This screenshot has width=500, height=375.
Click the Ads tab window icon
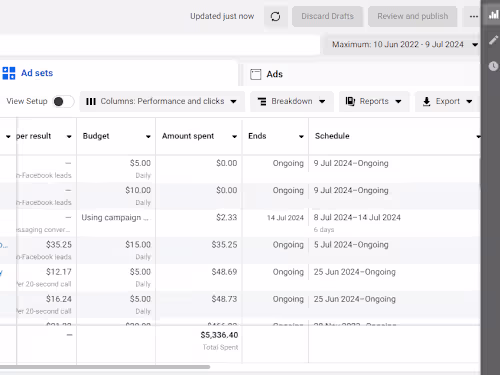(256, 74)
